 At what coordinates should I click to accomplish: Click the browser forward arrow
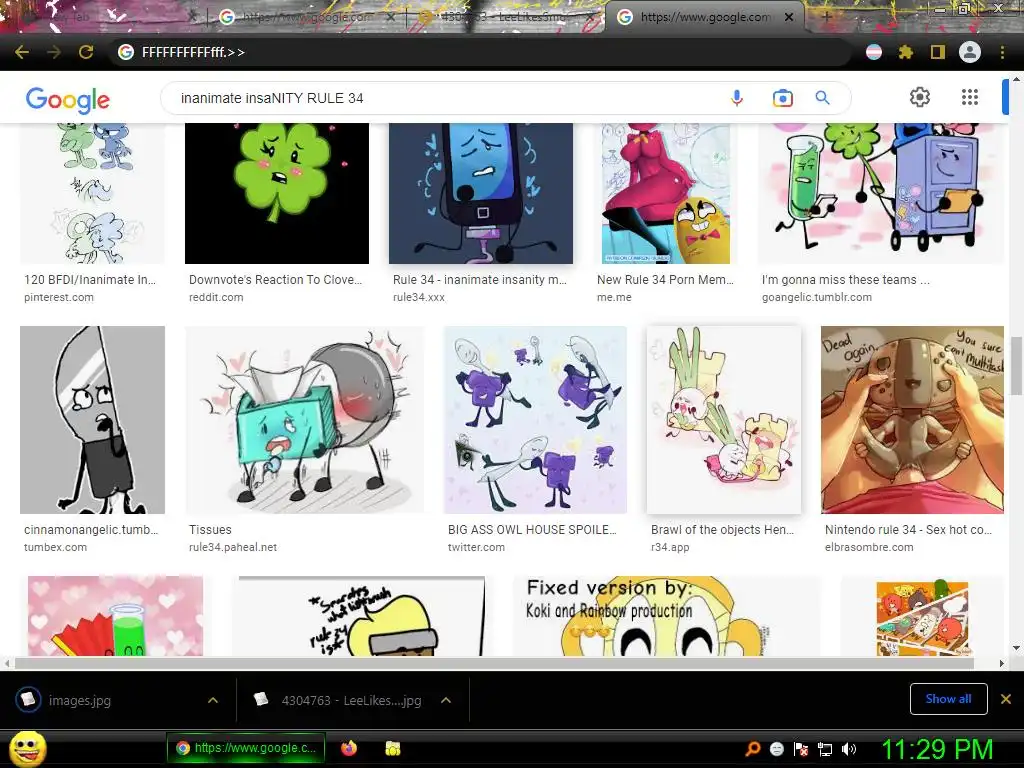[54, 52]
